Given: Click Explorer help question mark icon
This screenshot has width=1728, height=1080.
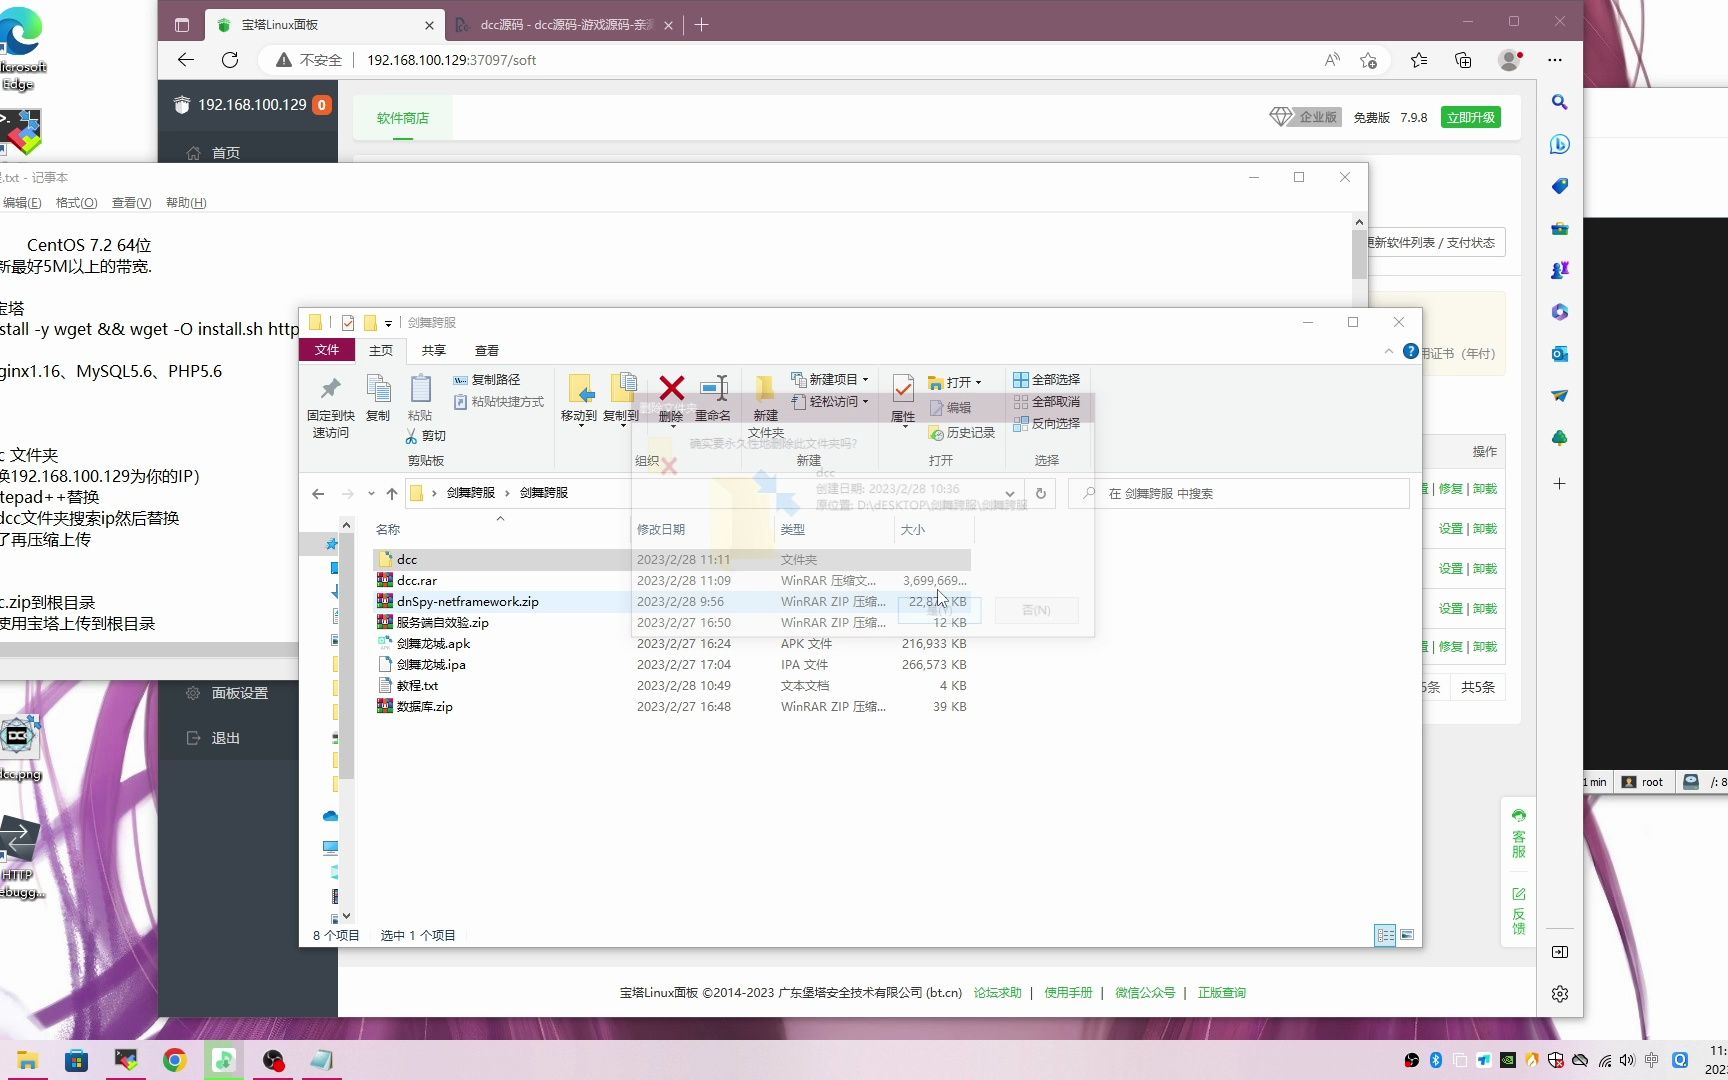Looking at the screenshot, I should pos(1410,351).
